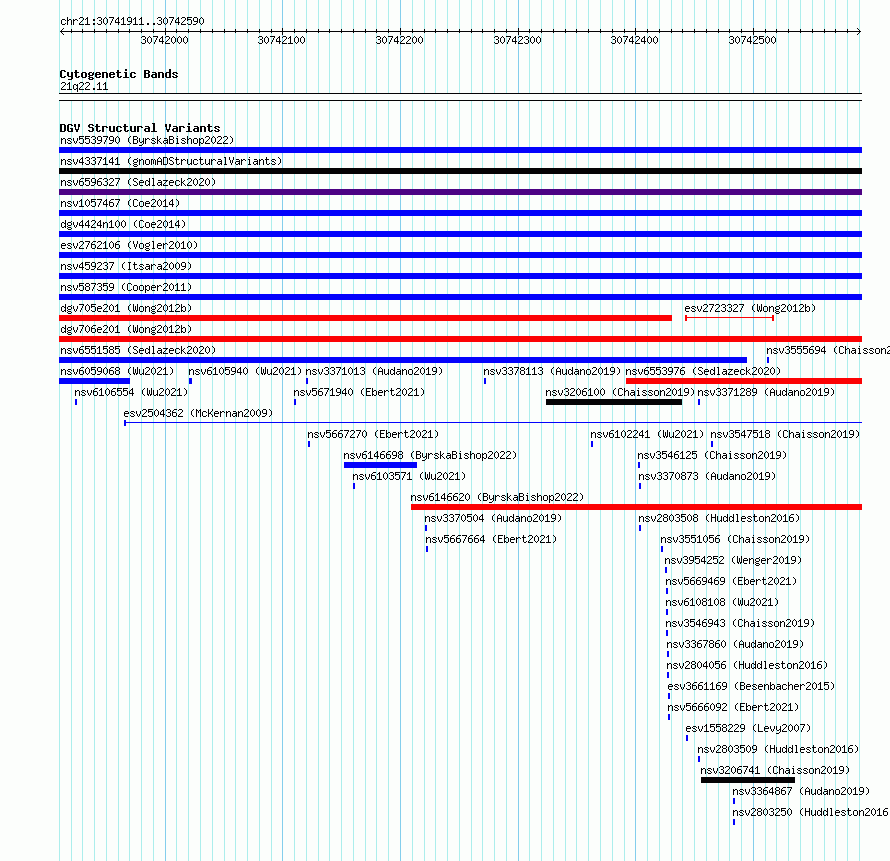Click nsv3546943 (Chaisson2019) label
This screenshot has width=890, height=861.
tap(740, 623)
